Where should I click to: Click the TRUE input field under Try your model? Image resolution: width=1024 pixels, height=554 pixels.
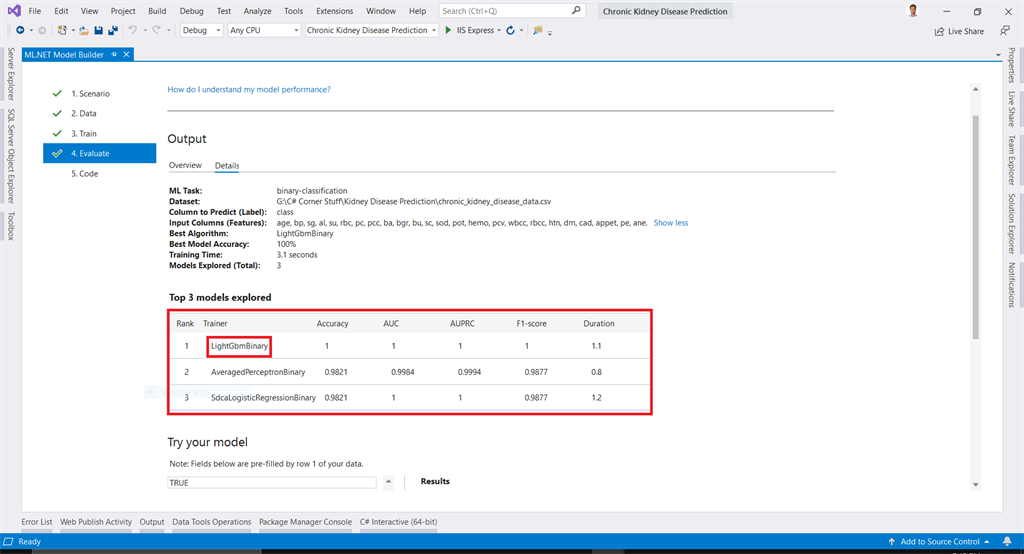pos(272,483)
